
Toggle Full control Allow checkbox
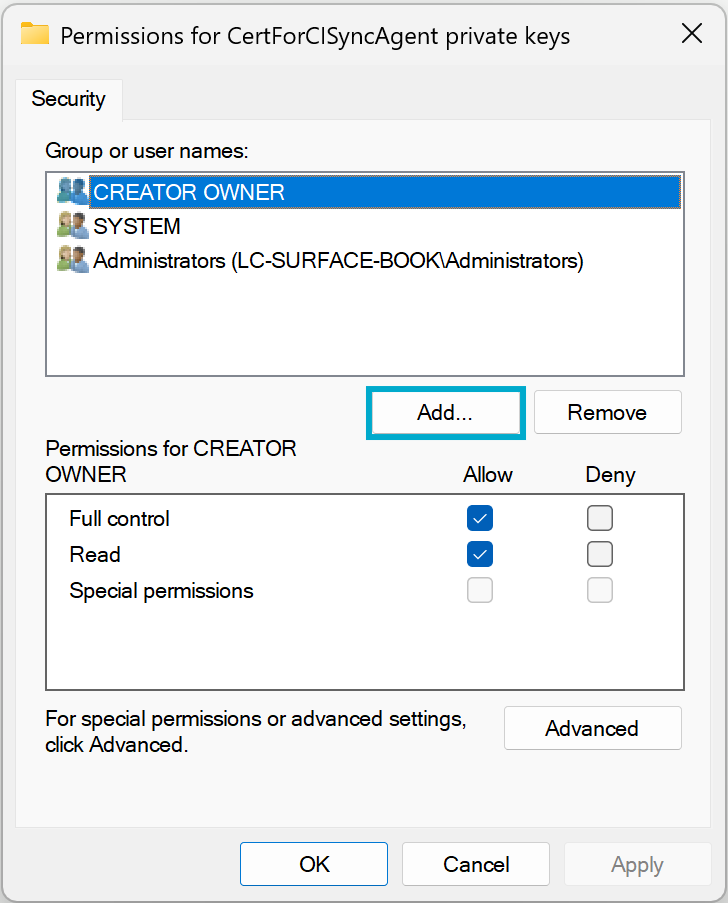point(480,518)
